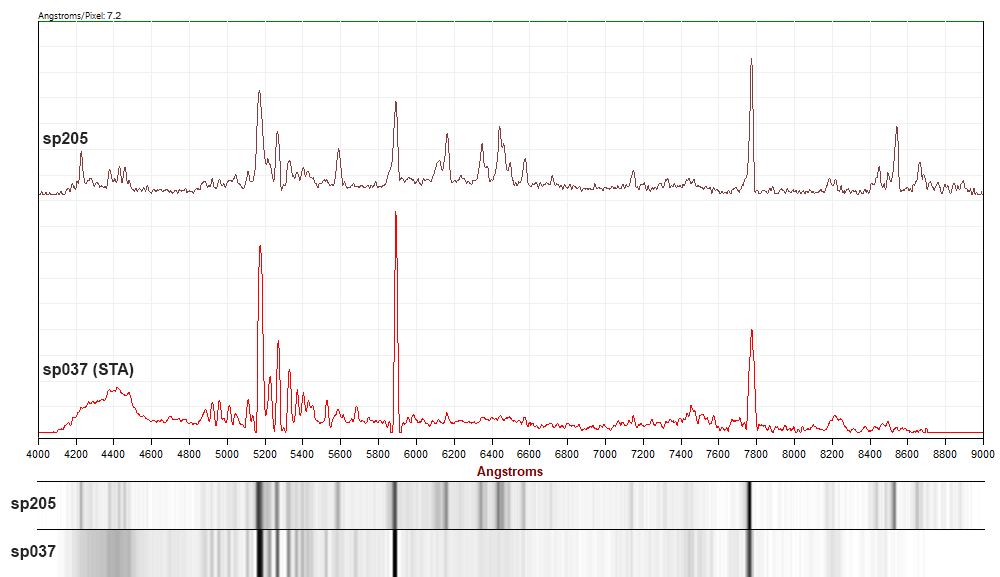Click the Angstroms axis title

tap(510, 471)
